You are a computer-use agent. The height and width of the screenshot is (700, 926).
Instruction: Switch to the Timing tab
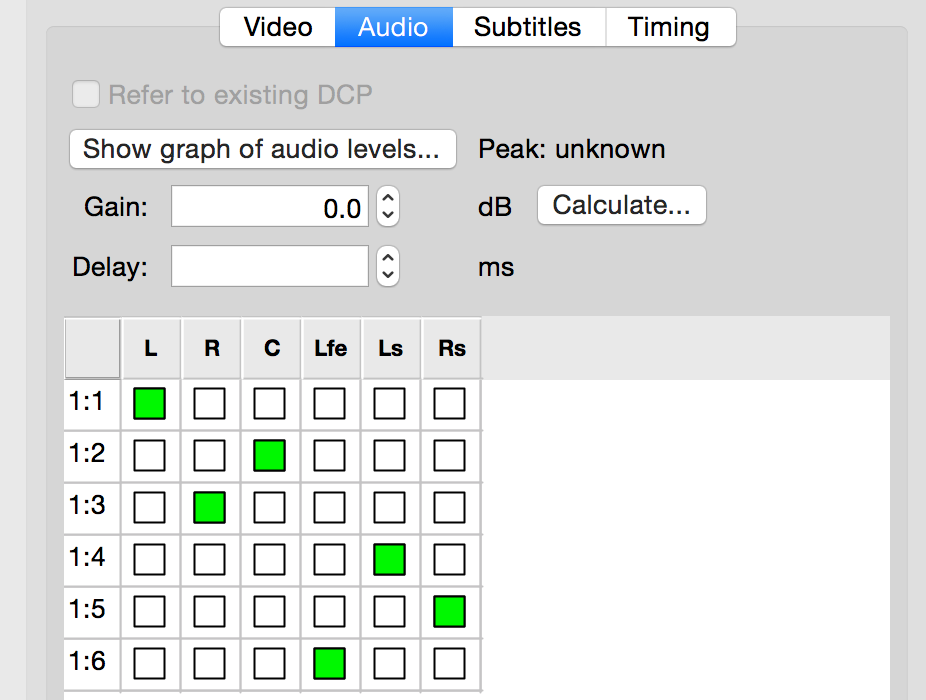click(669, 27)
